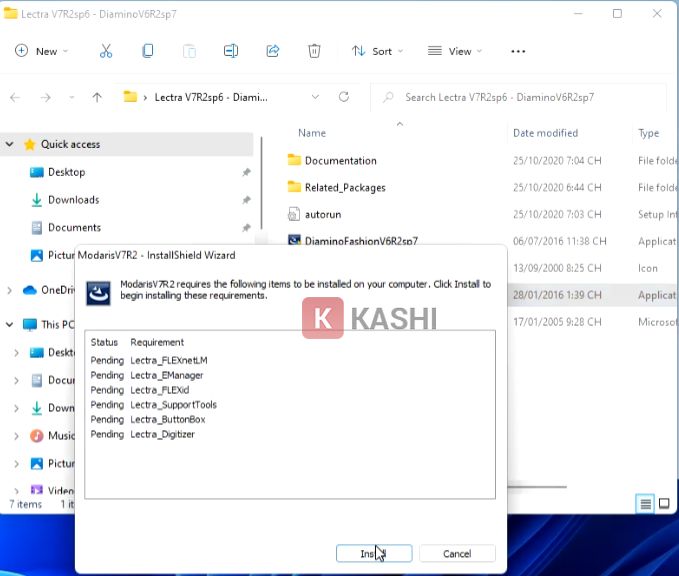Viewport: 679px width, 576px height.
Task: Go up one folder level
Action: click(x=97, y=97)
